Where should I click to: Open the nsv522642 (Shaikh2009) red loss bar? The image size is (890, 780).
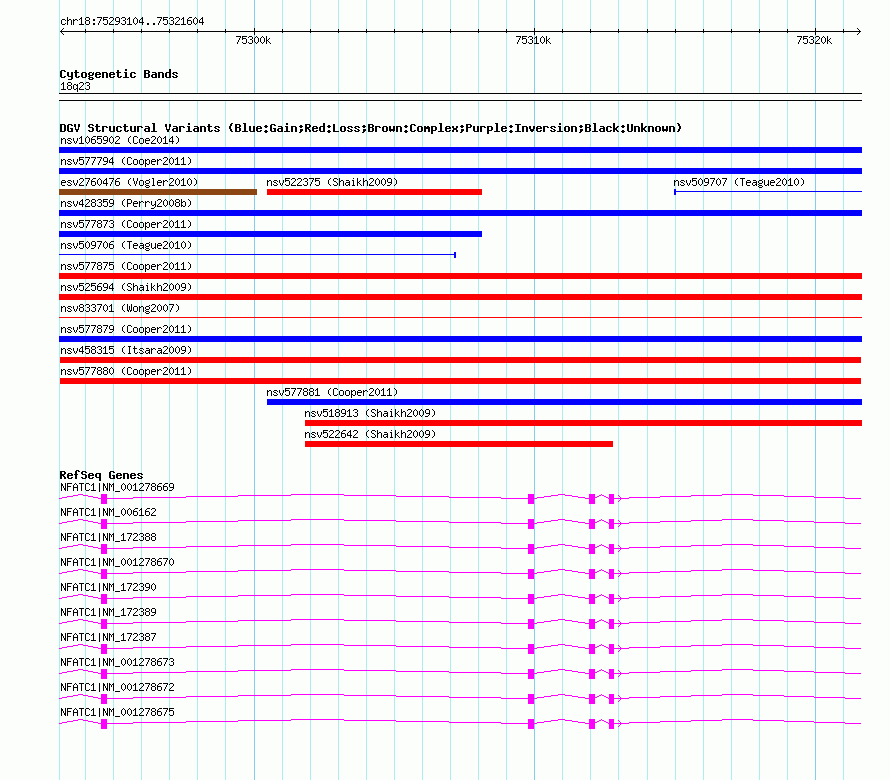click(459, 444)
